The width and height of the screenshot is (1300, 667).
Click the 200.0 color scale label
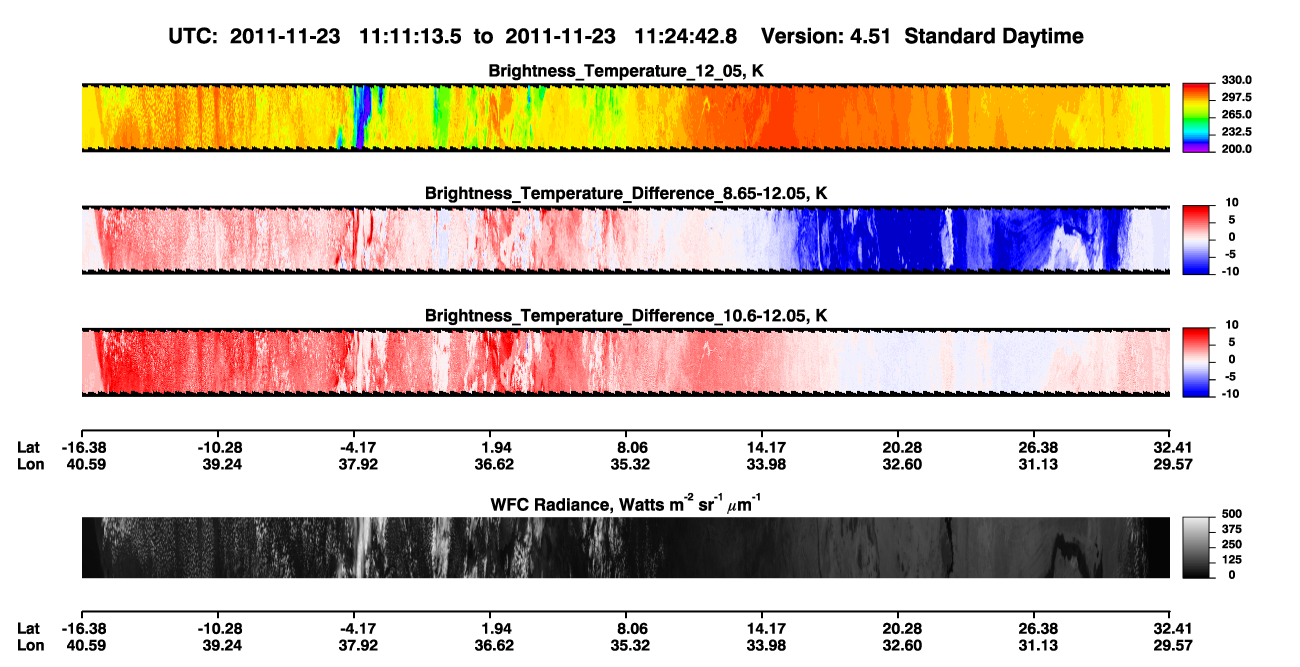click(x=1237, y=149)
